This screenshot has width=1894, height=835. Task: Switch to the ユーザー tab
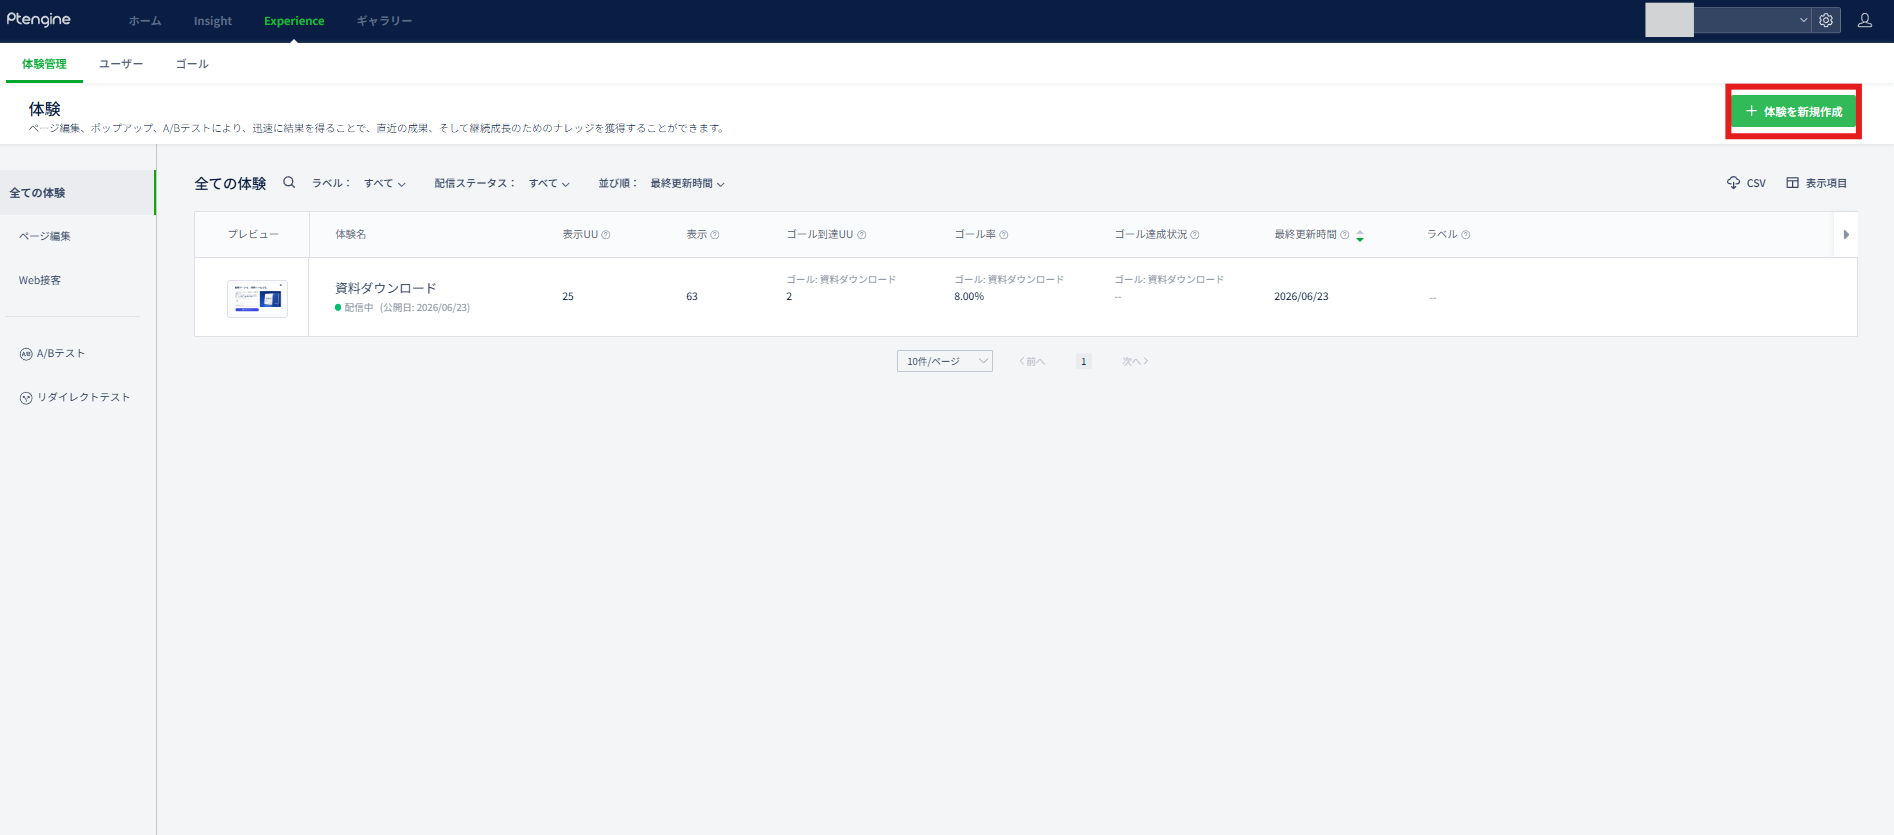point(121,64)
